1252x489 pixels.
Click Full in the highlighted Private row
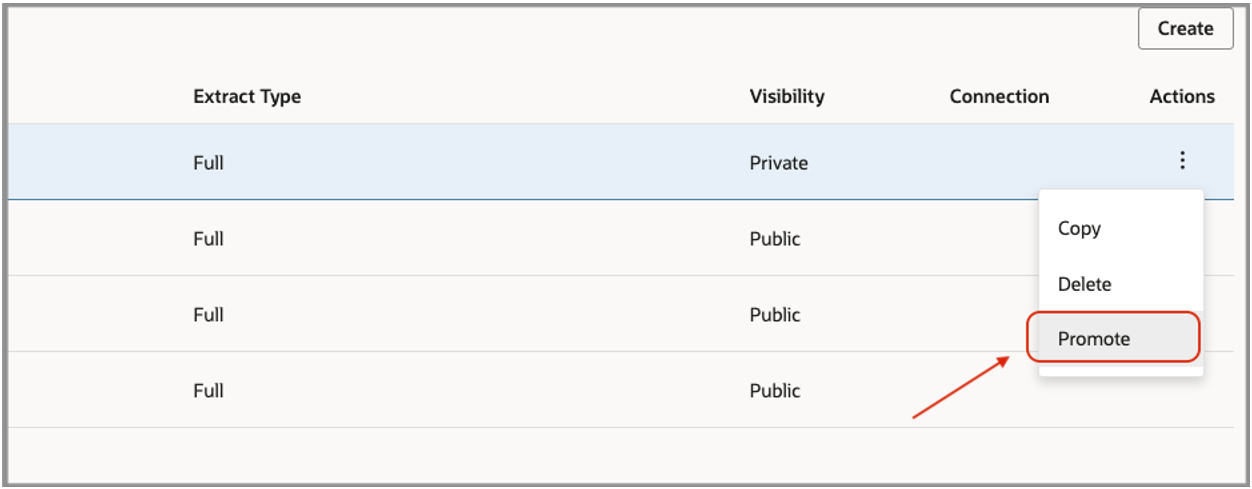pyautogui.click(x=208, y=162)
